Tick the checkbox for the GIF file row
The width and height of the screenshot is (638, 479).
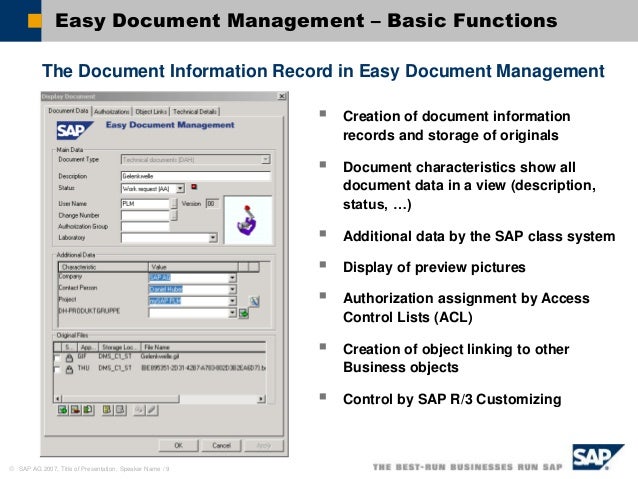click(57, 358)
